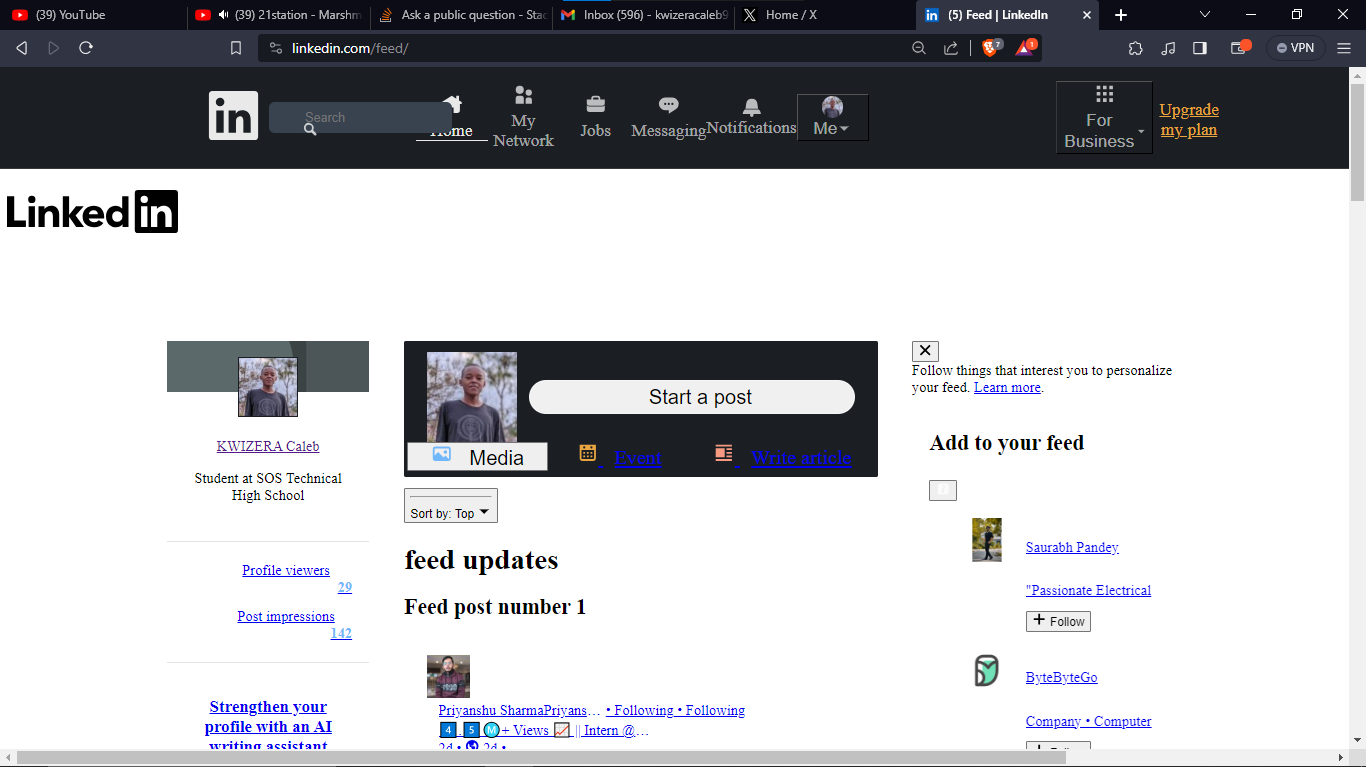Click the LinkedIn search field

point(360,117)
